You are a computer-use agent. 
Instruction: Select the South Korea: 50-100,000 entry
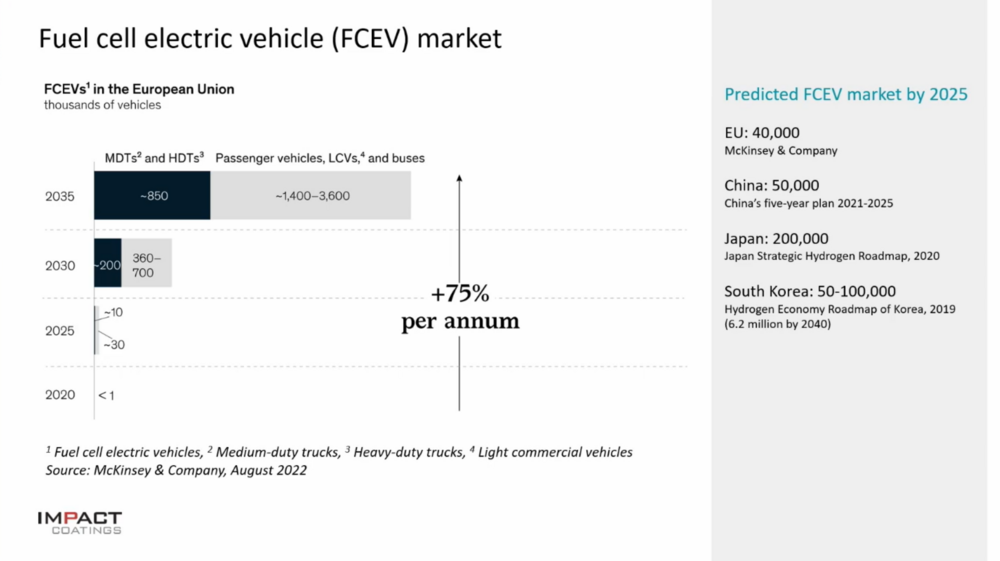click(x=809, y=292)
